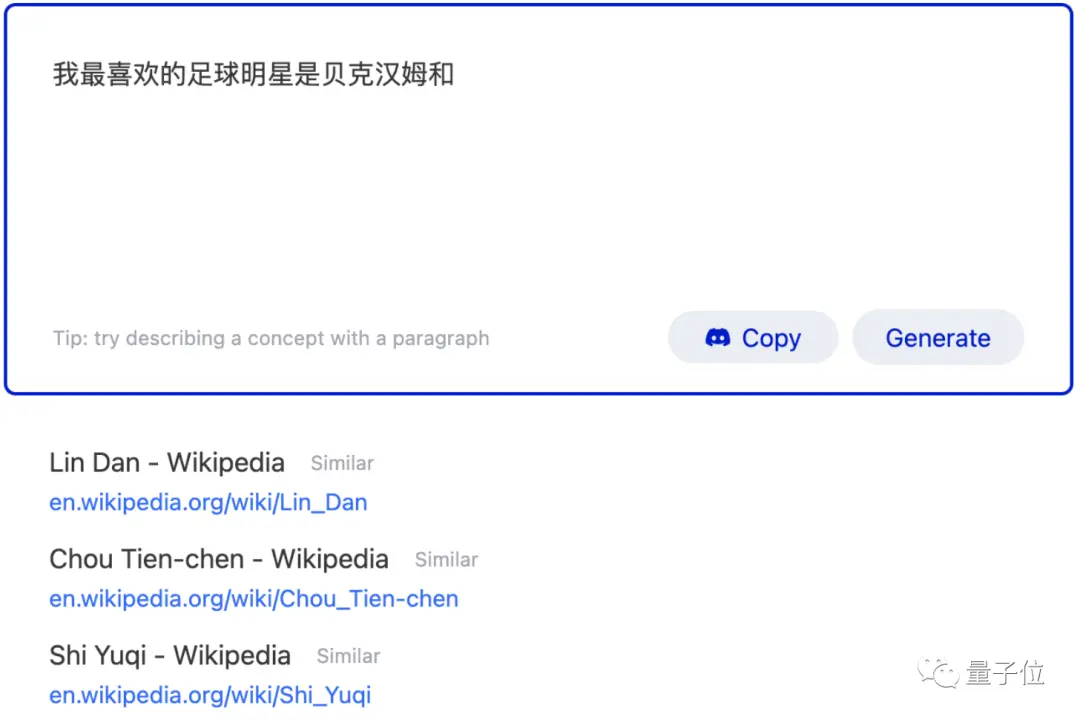Find results similar to Lin Dan
This screenshot has width=1080, height=720.
tap(342, 463)
